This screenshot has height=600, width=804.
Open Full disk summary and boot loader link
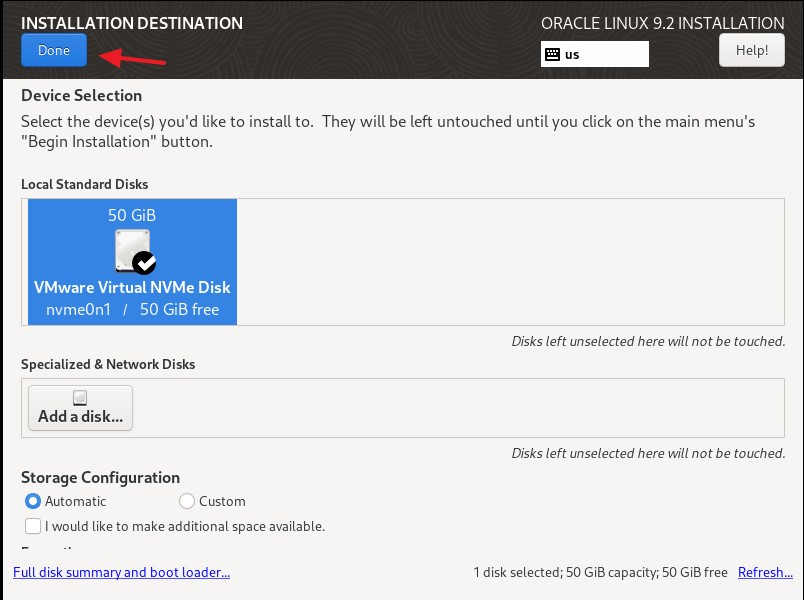point(122,572)
